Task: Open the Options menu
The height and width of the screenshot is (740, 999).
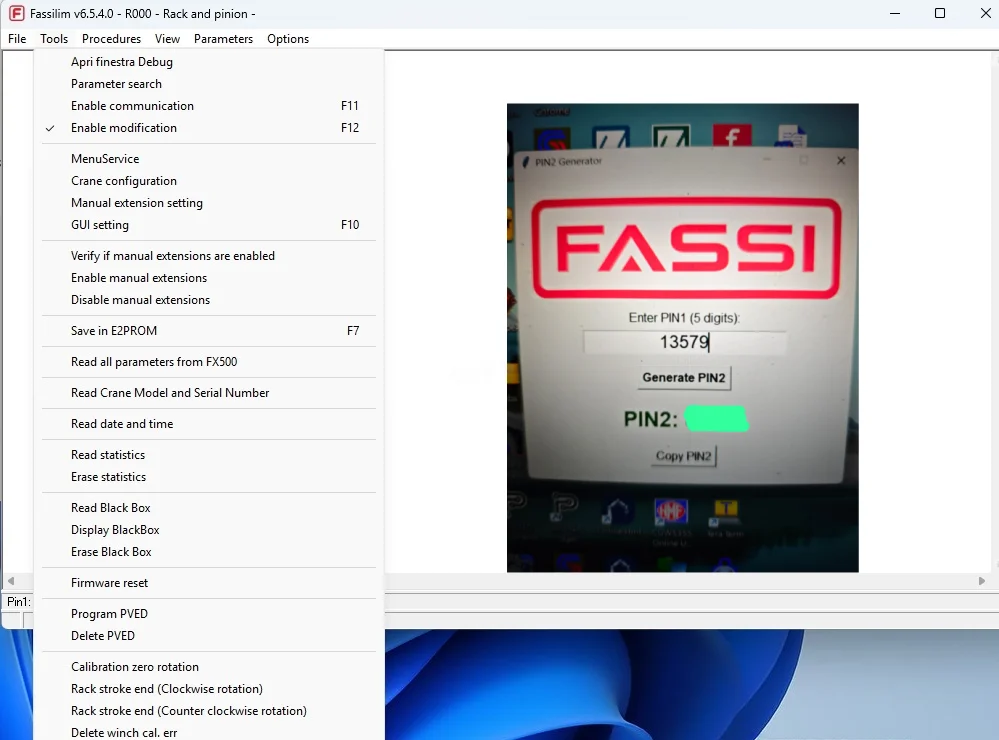Action: tap(288, 39)
